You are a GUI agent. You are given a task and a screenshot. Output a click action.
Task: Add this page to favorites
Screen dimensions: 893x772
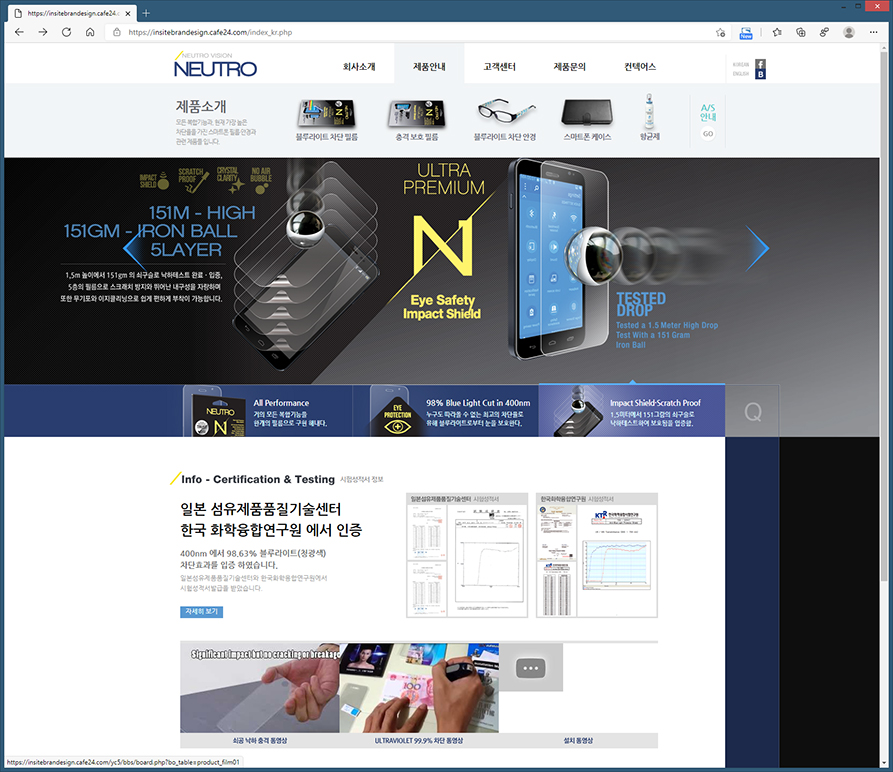(720, 32)
